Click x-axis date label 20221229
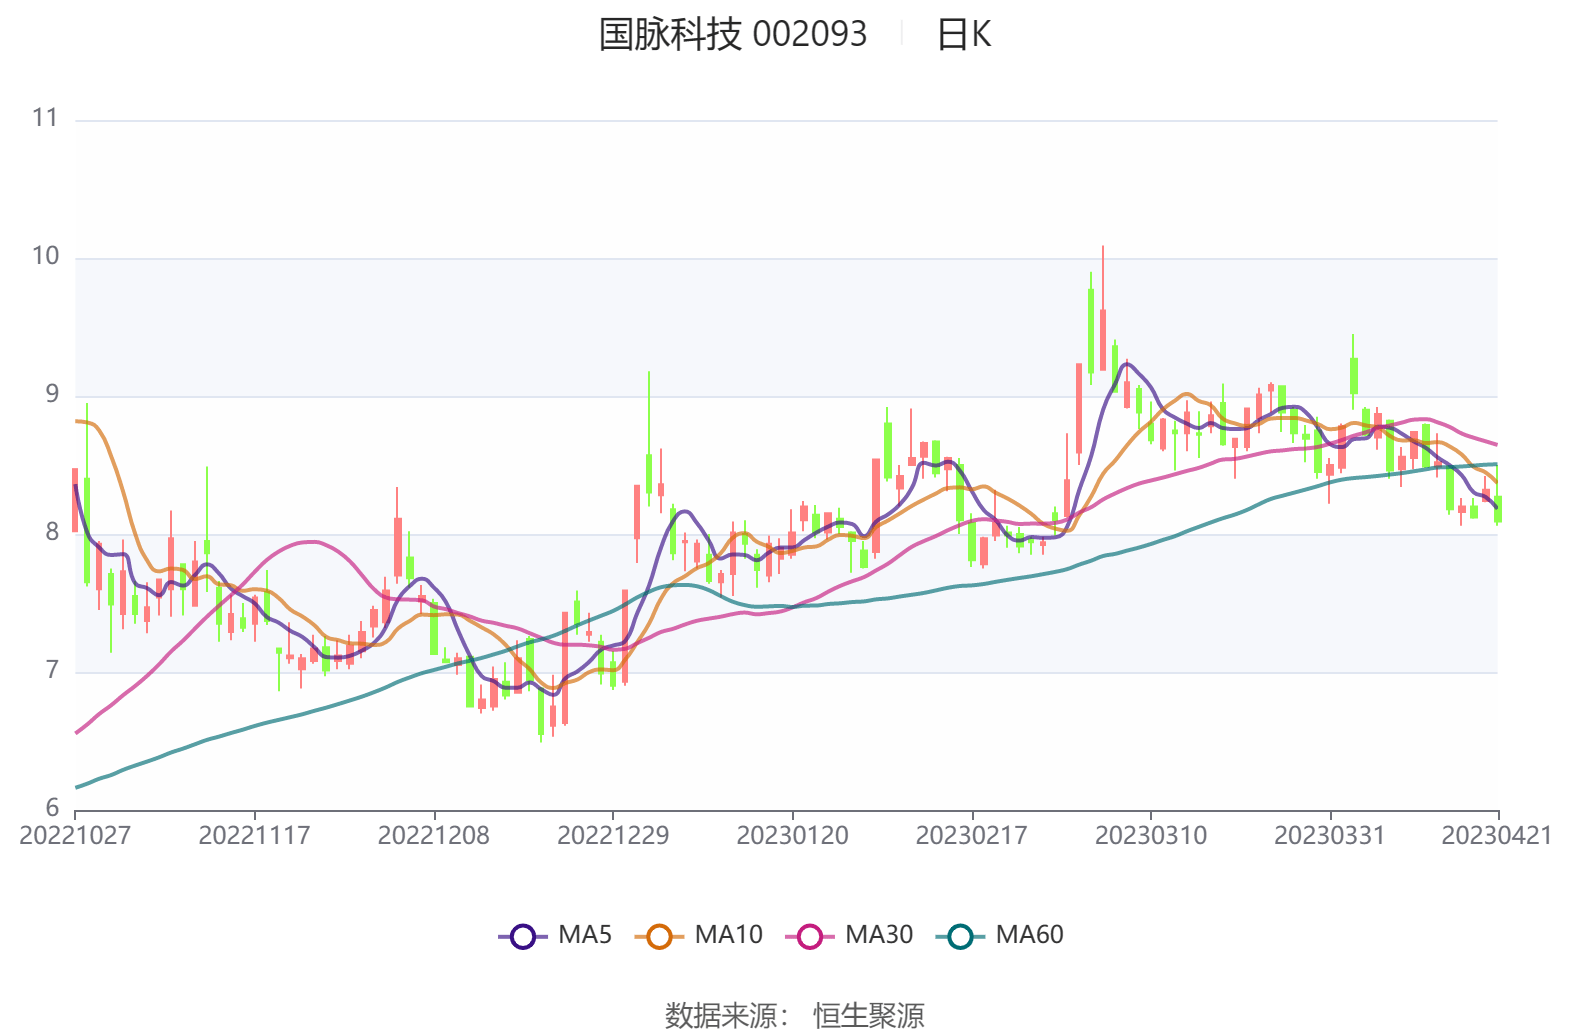Image resolution: width=1590 pixels, height=1034 pixels. coord(613,835)
